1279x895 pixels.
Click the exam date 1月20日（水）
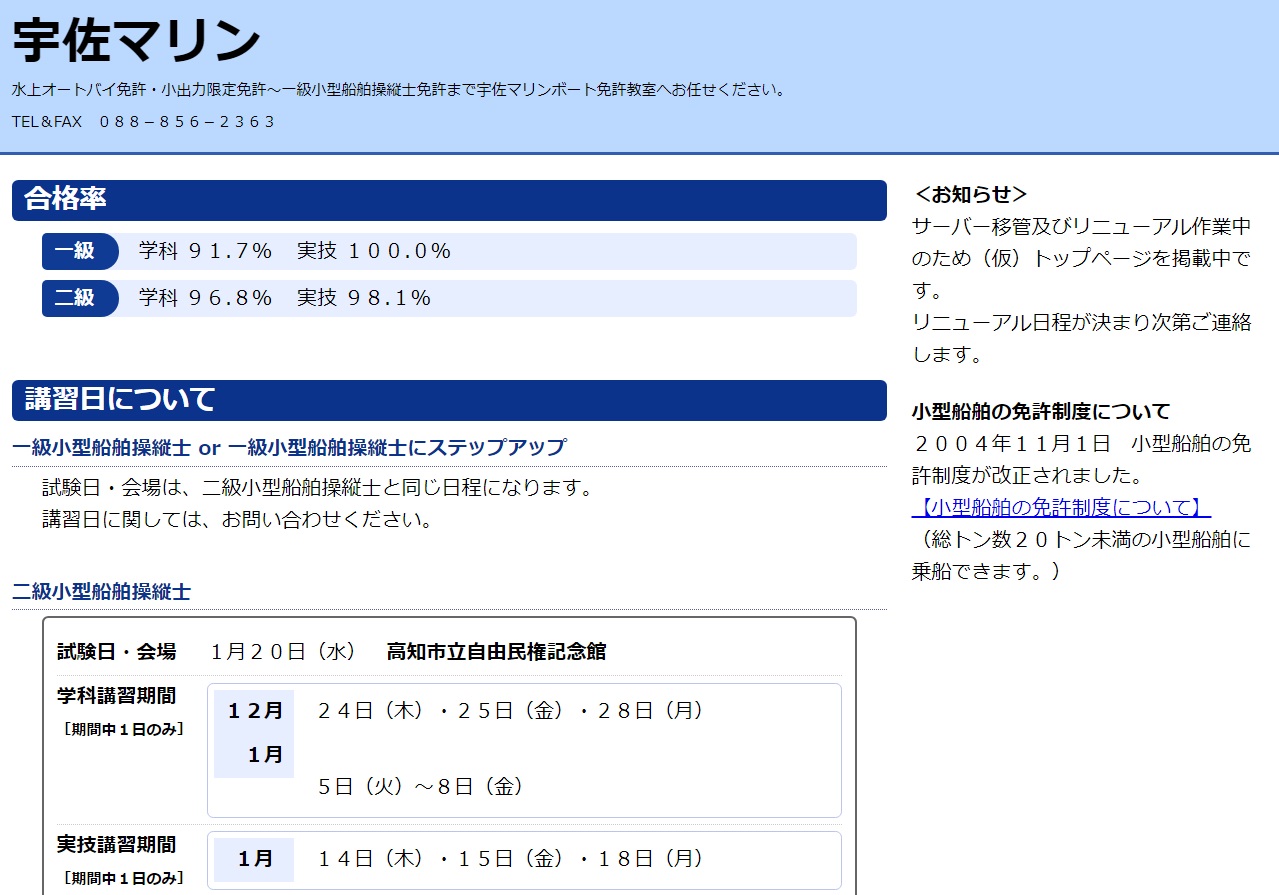(x=284, y=652)
